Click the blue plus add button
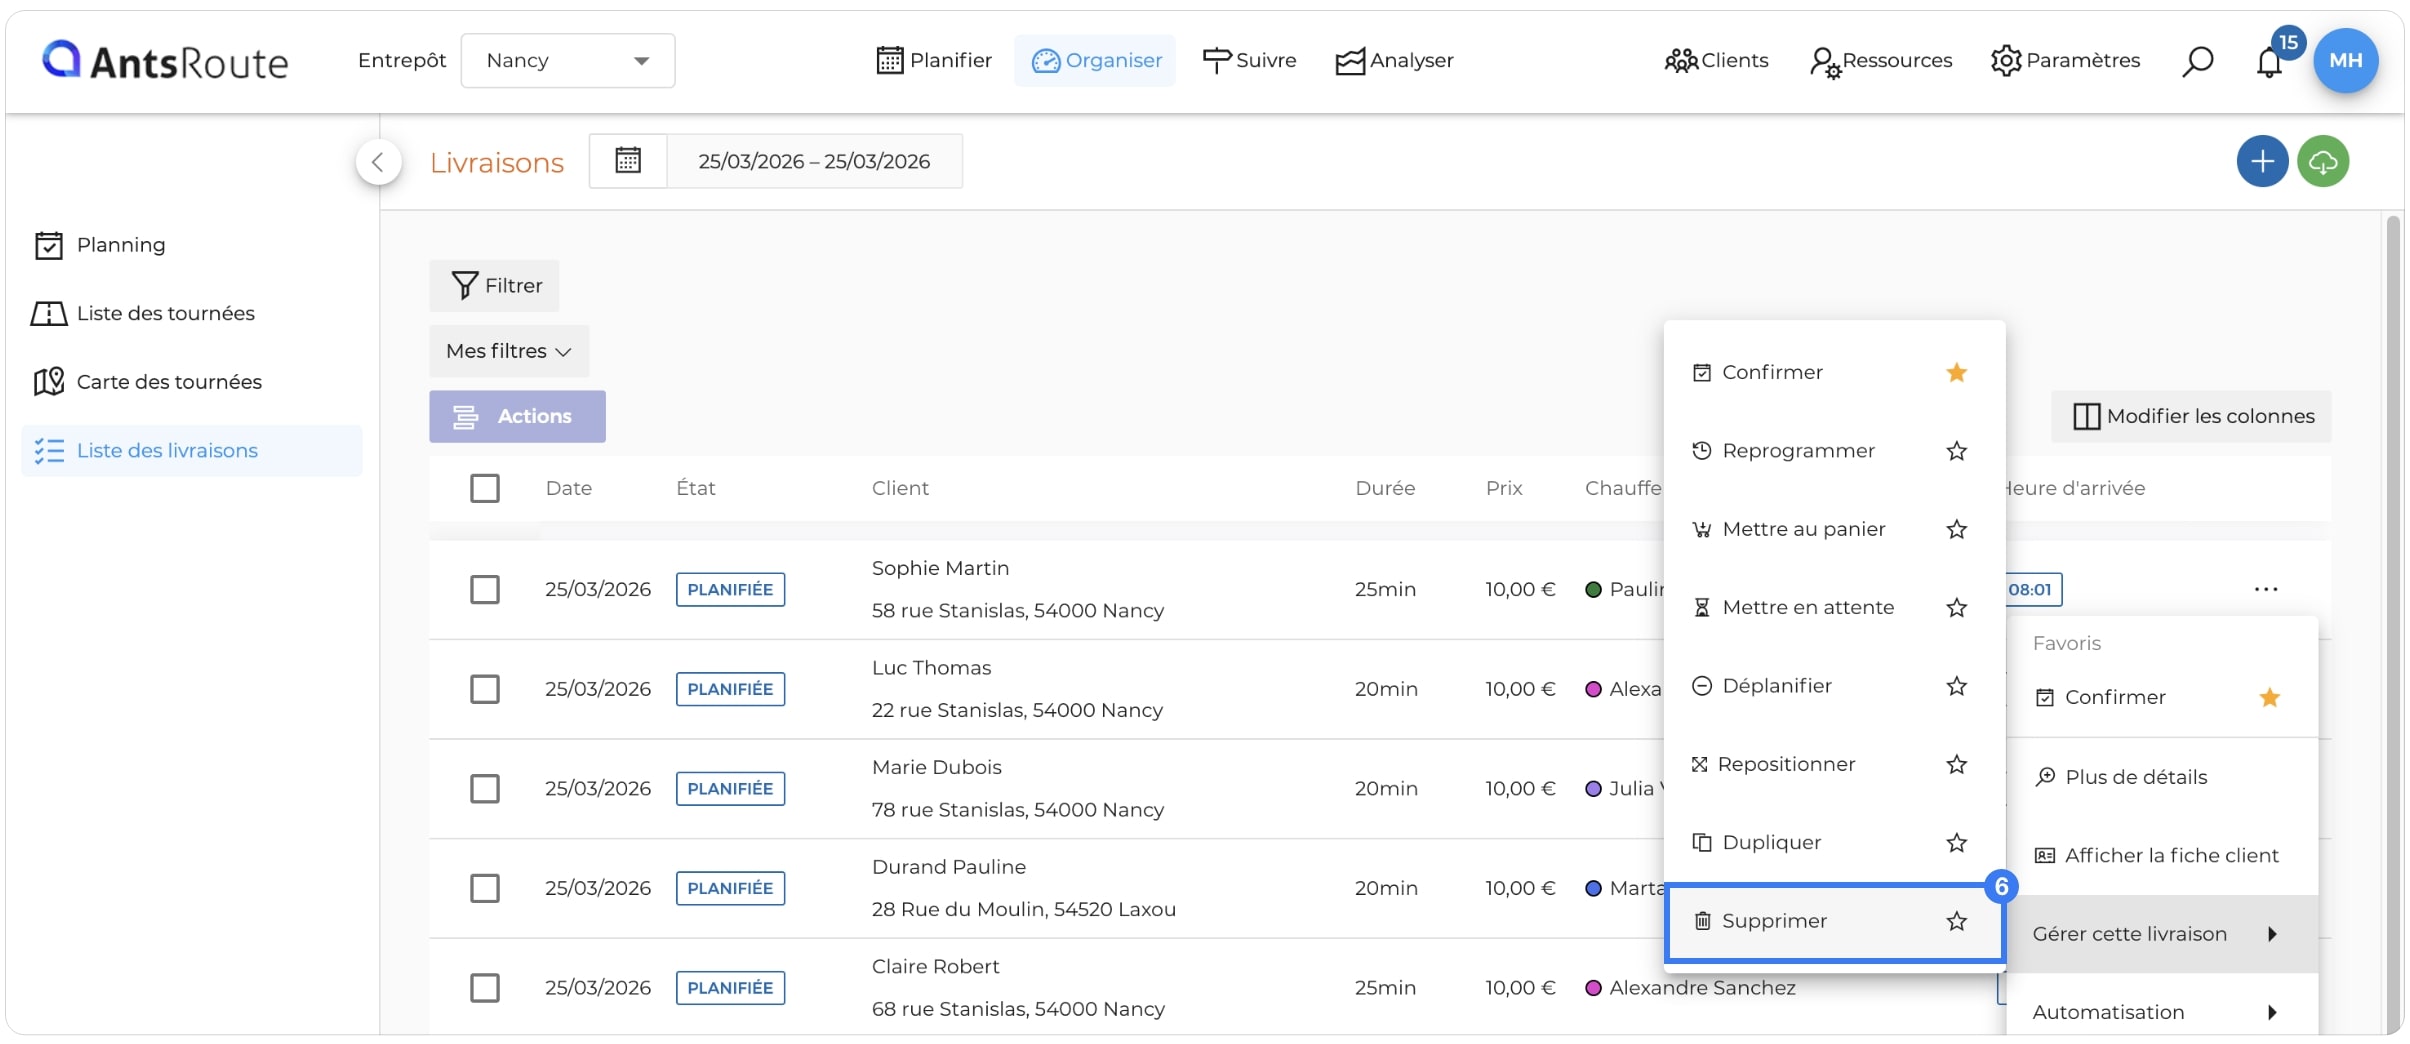 (2262, 161)
